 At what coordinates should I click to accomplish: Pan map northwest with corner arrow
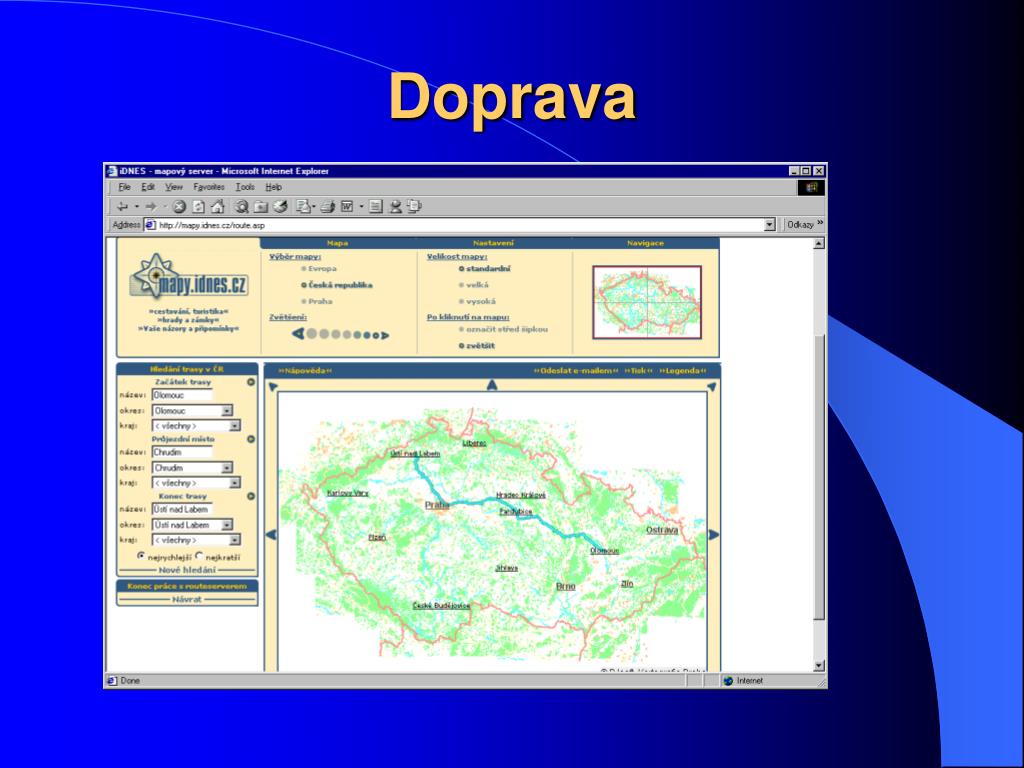[273, 387]
